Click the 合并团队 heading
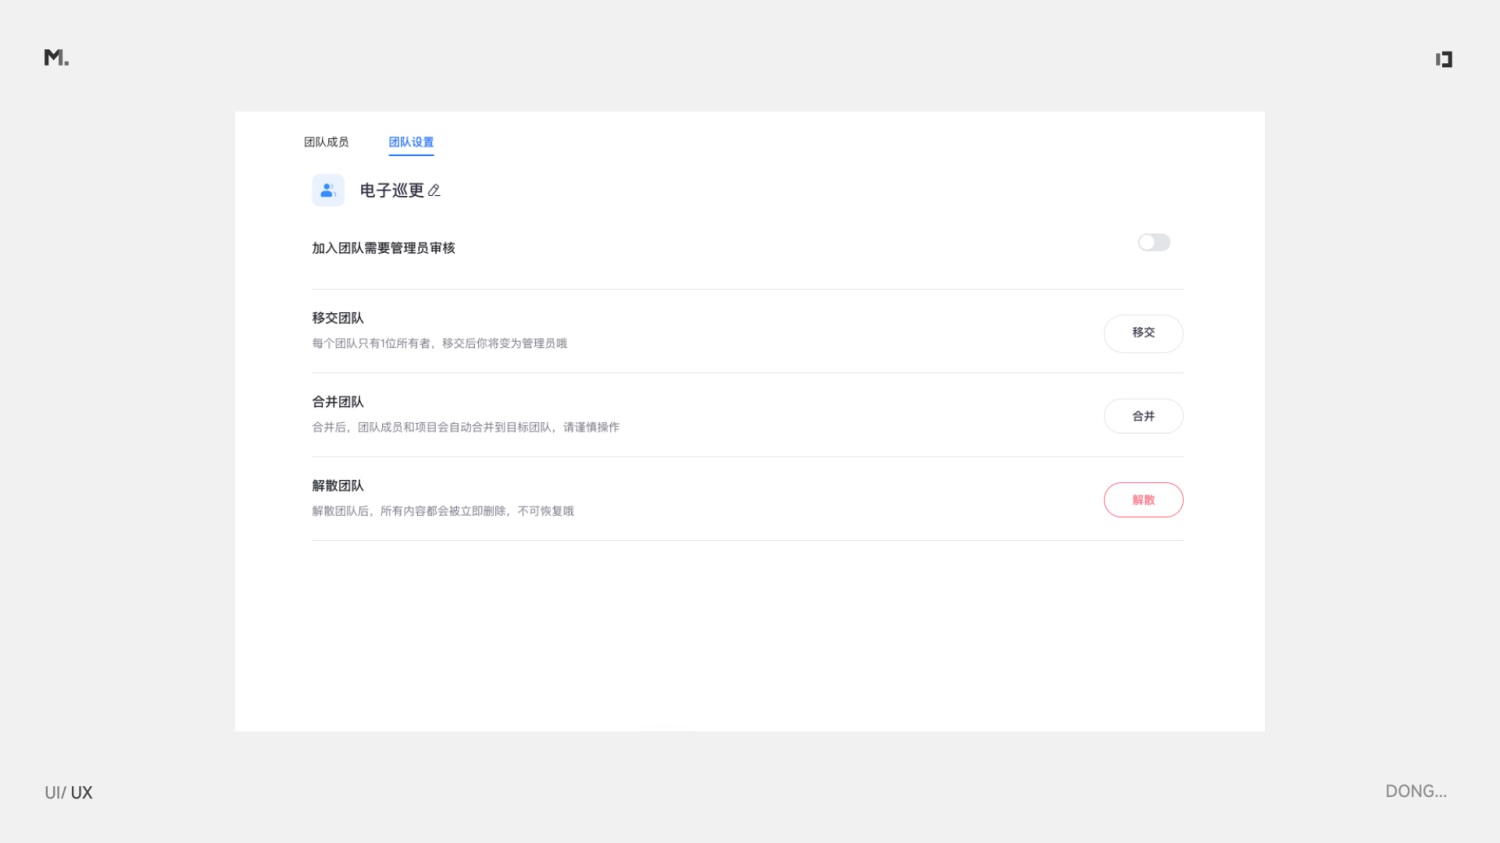Image resolution: width=1500 pixels, height=843 pixels. coord(338,402)
